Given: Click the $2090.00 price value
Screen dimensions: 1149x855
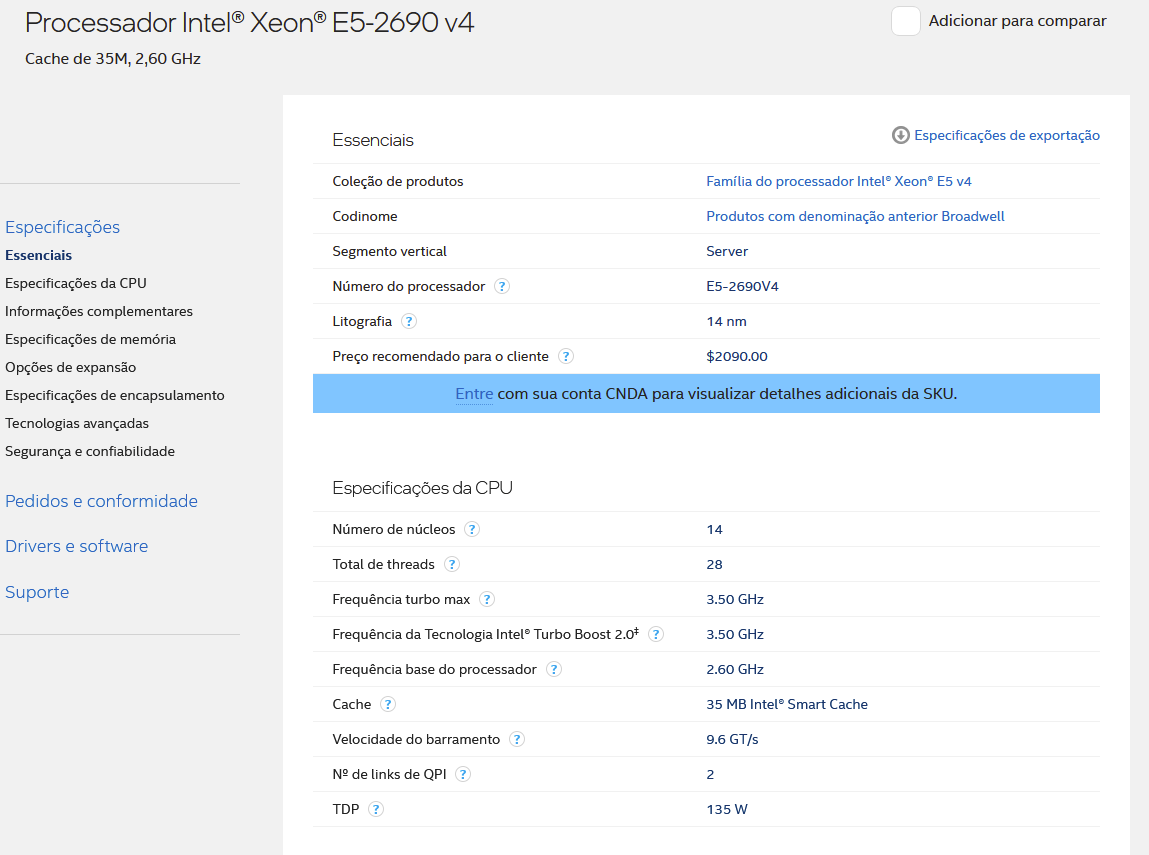Looking at the screenshot, I should coord(736,356).
